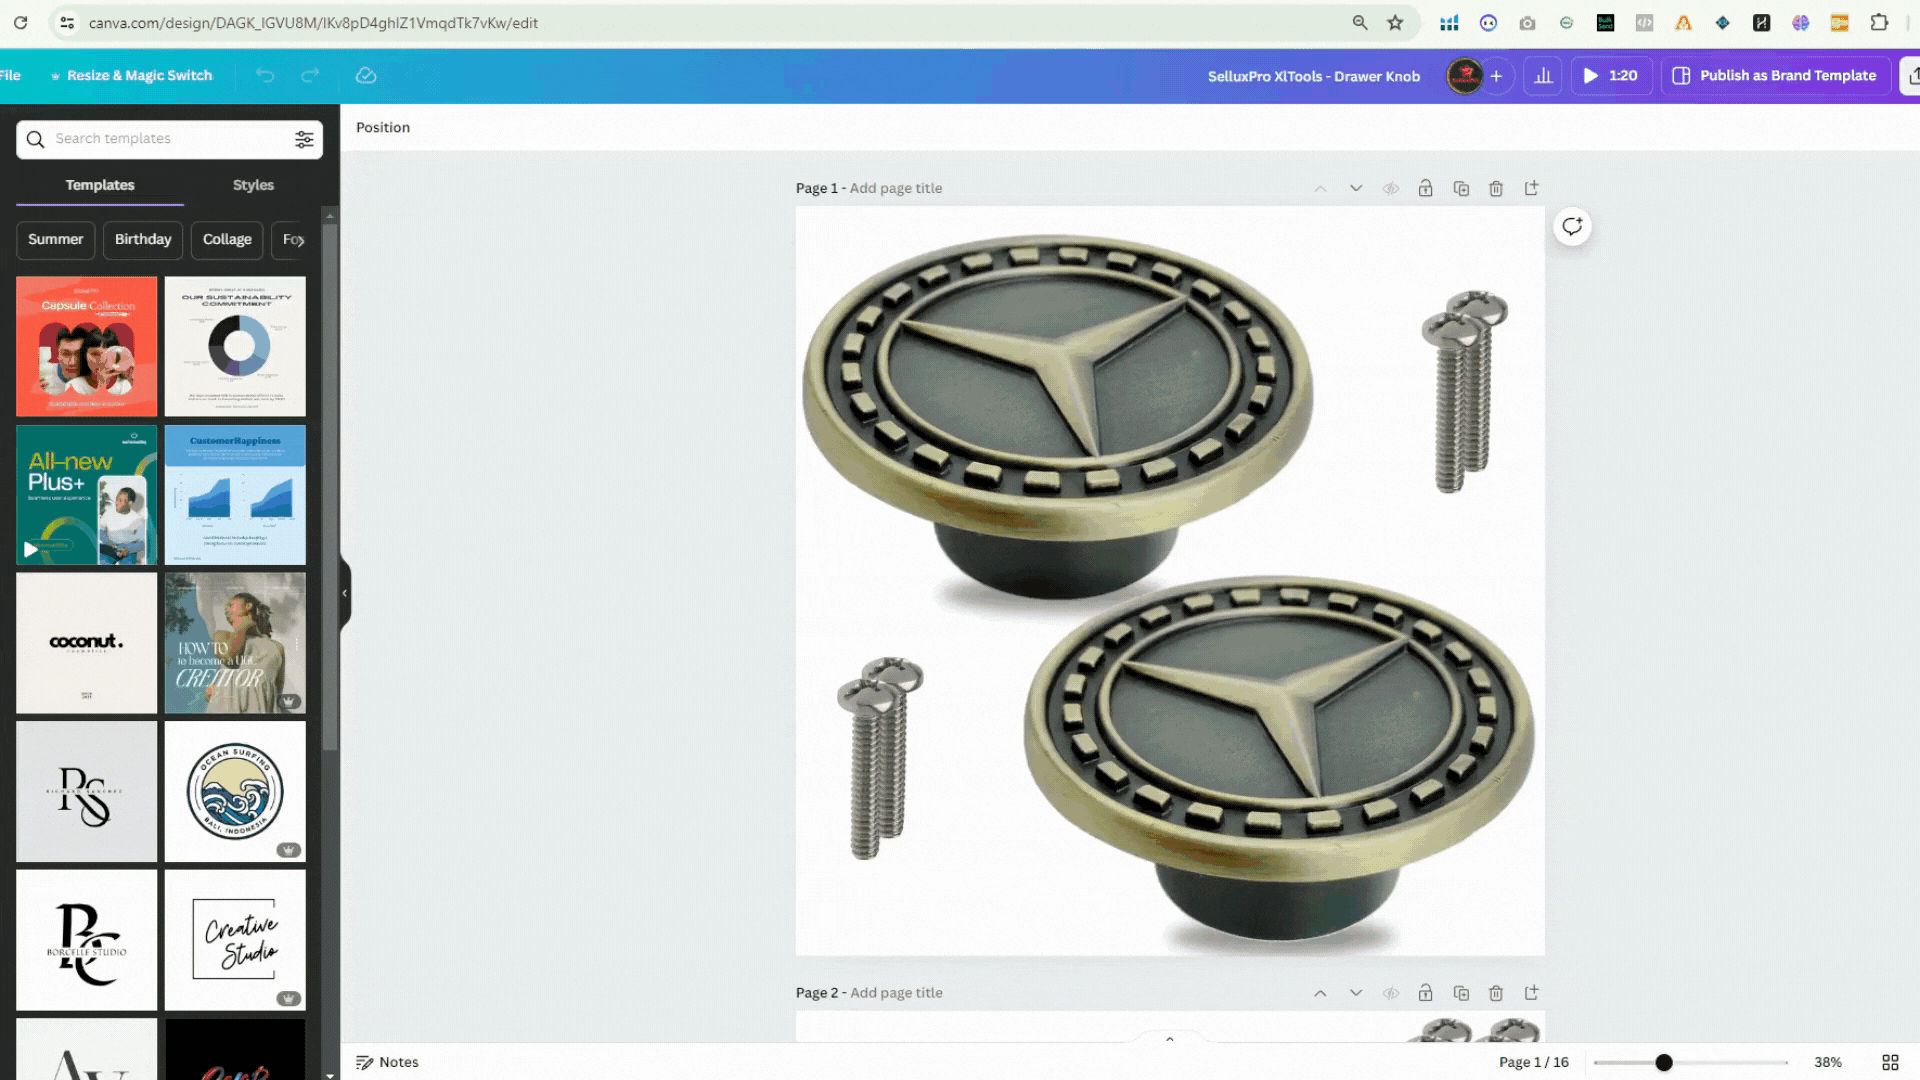The image size is (1920, 1080).
Task: Open the coconut logo template
Action: 86,643
